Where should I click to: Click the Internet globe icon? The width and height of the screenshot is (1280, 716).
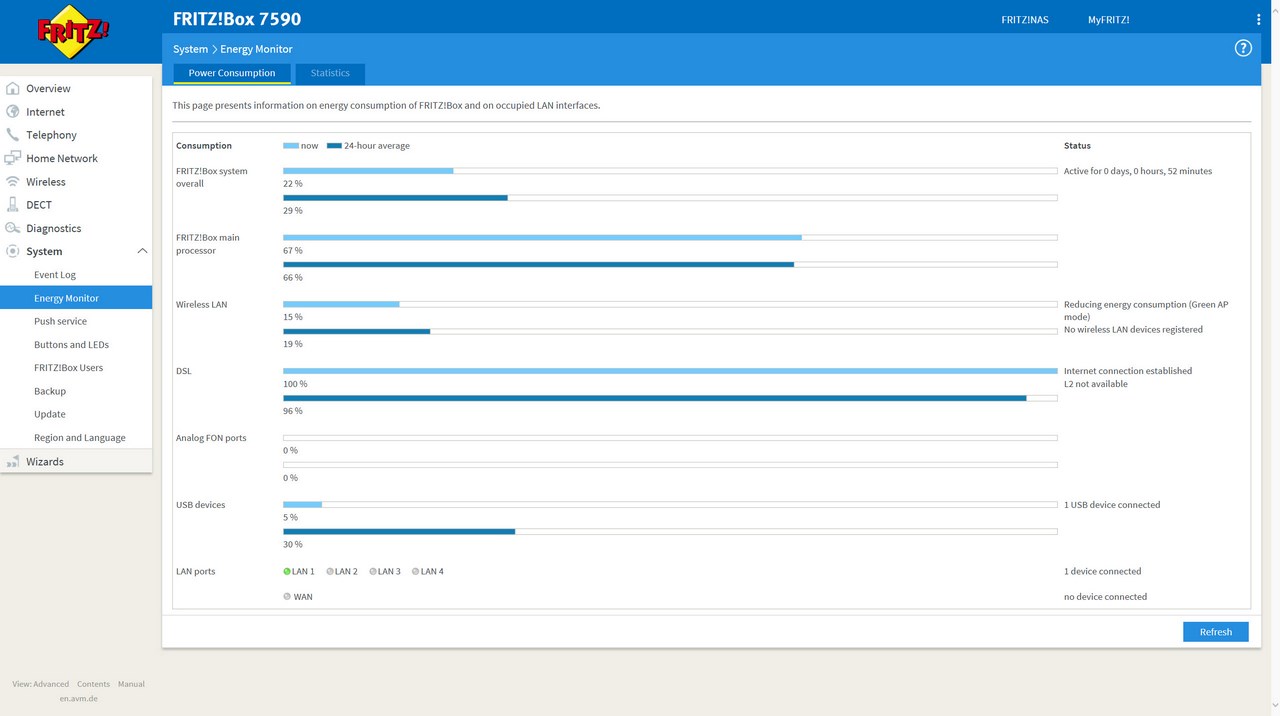point(13,111)
